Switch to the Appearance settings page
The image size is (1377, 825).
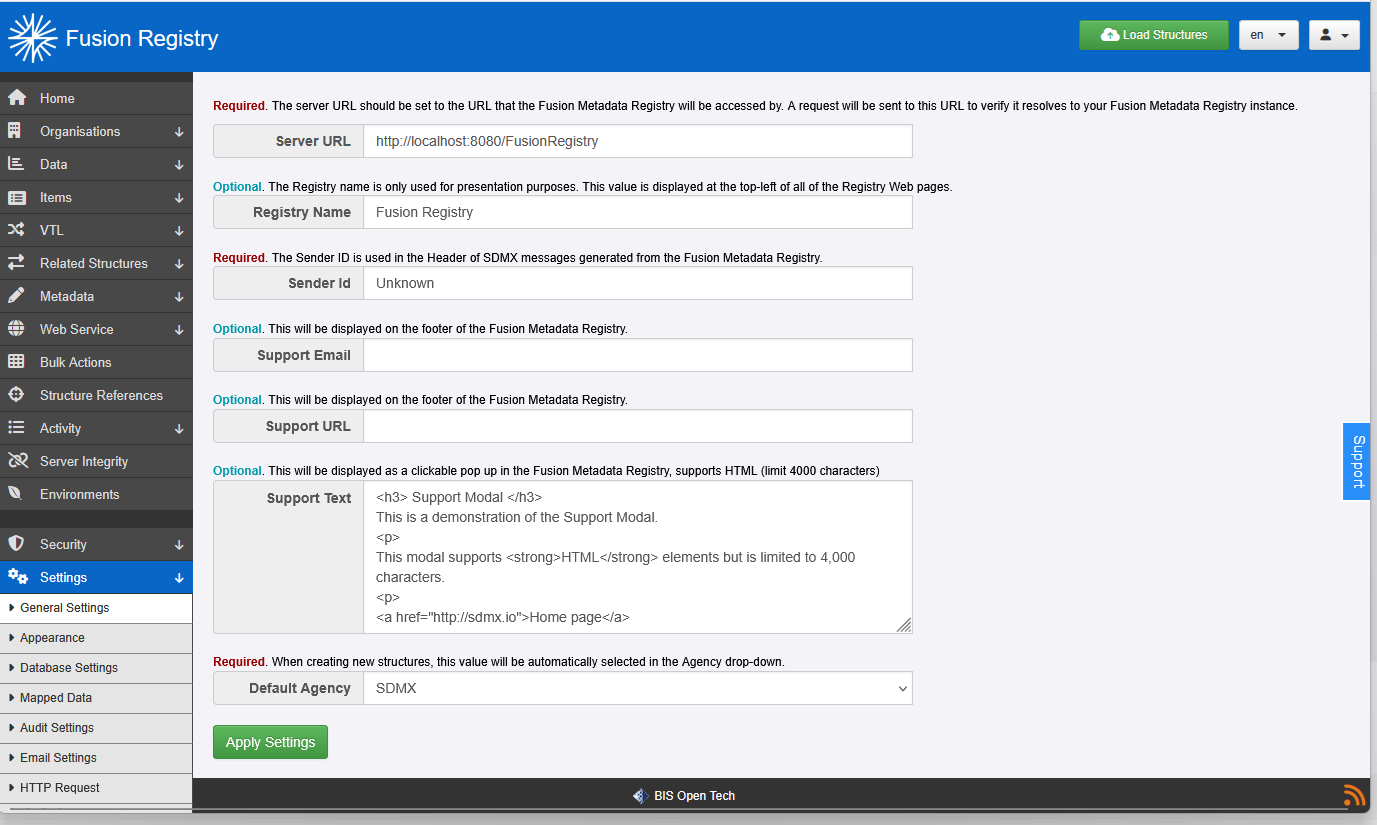coord(53,638)
